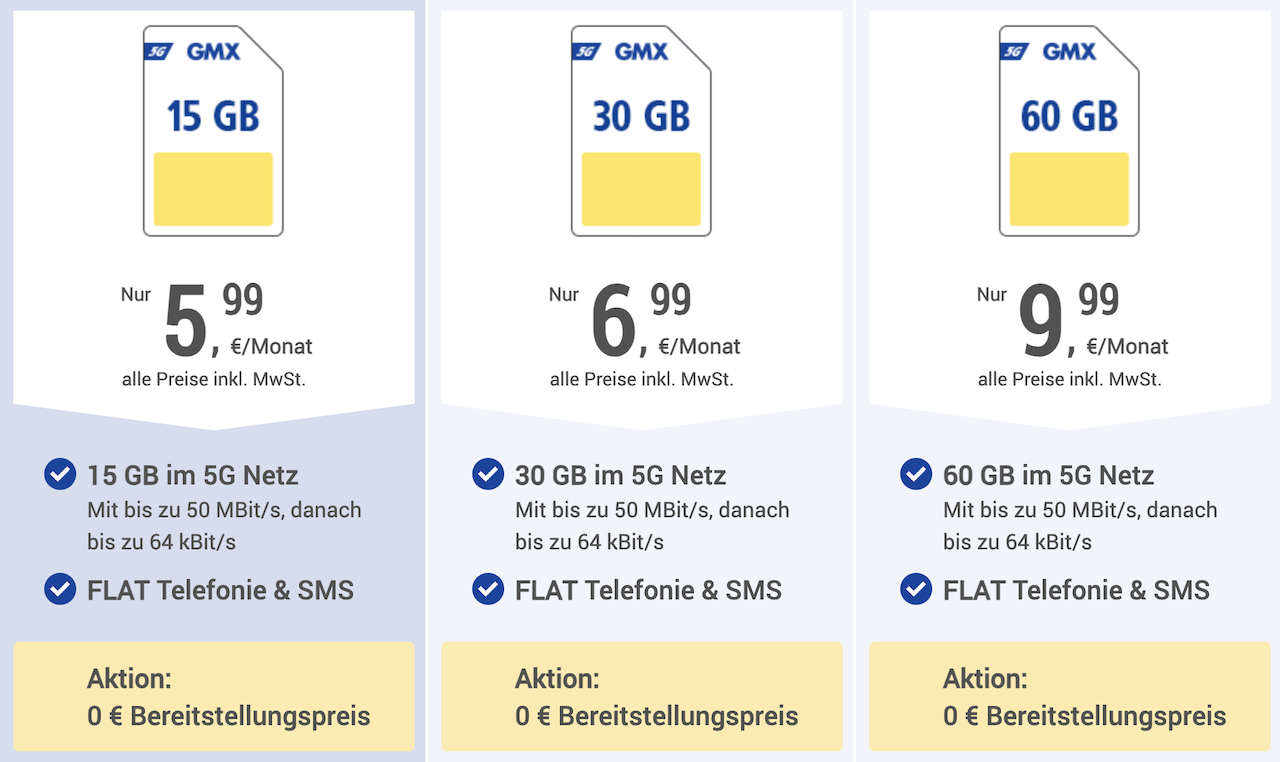Click the '60 GB im 5G Netz' text
The width and height of the screenshot is (1280, 762).
1049,475
